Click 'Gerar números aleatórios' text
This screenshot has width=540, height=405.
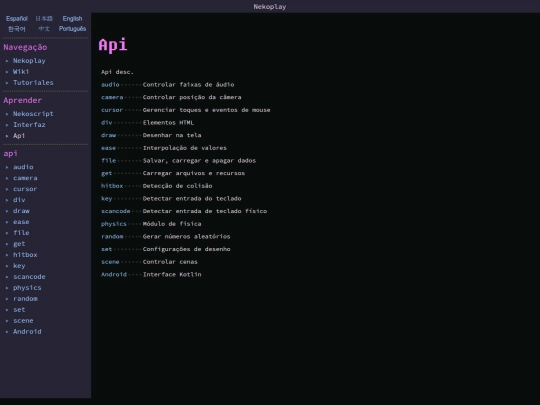coord(187,237)
